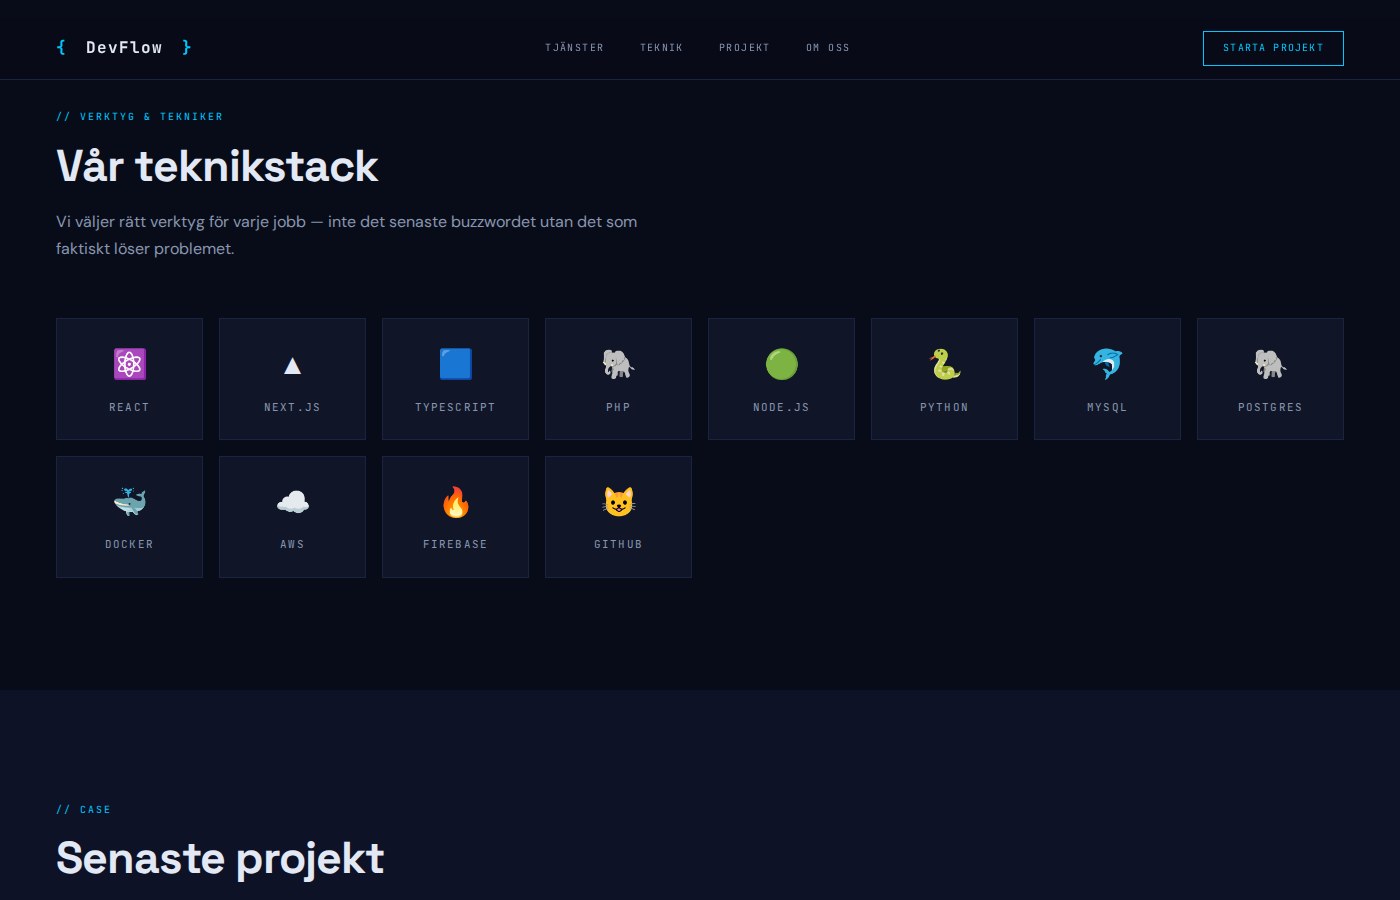The height and width of the screenshot is (900, 1400).
Task: Click the "// CASE" section label
Action: pyautogui.click(x=83, y=810)
